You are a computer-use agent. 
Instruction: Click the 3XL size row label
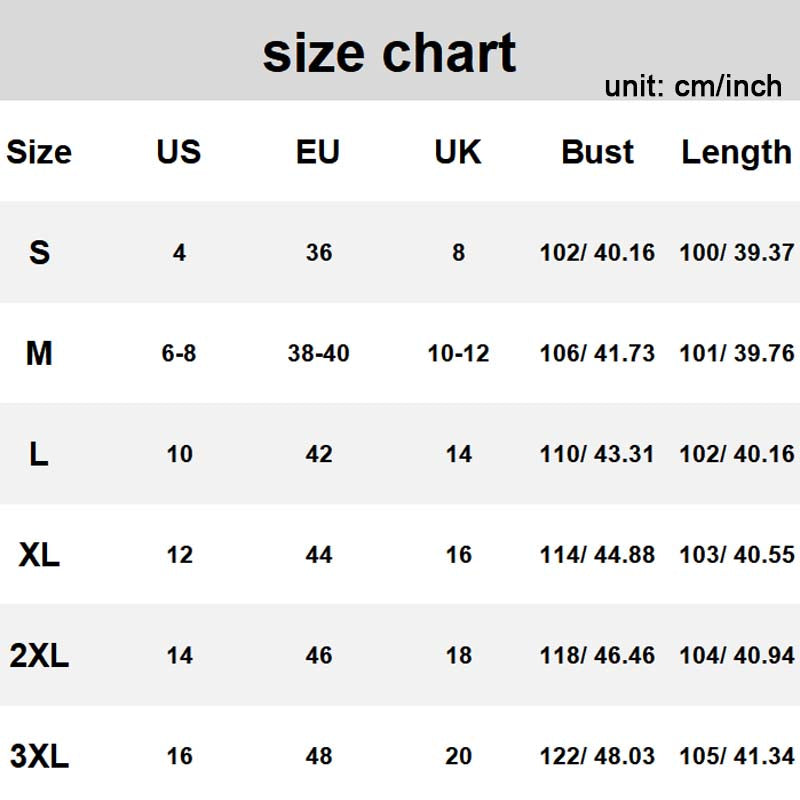(39, 756)
